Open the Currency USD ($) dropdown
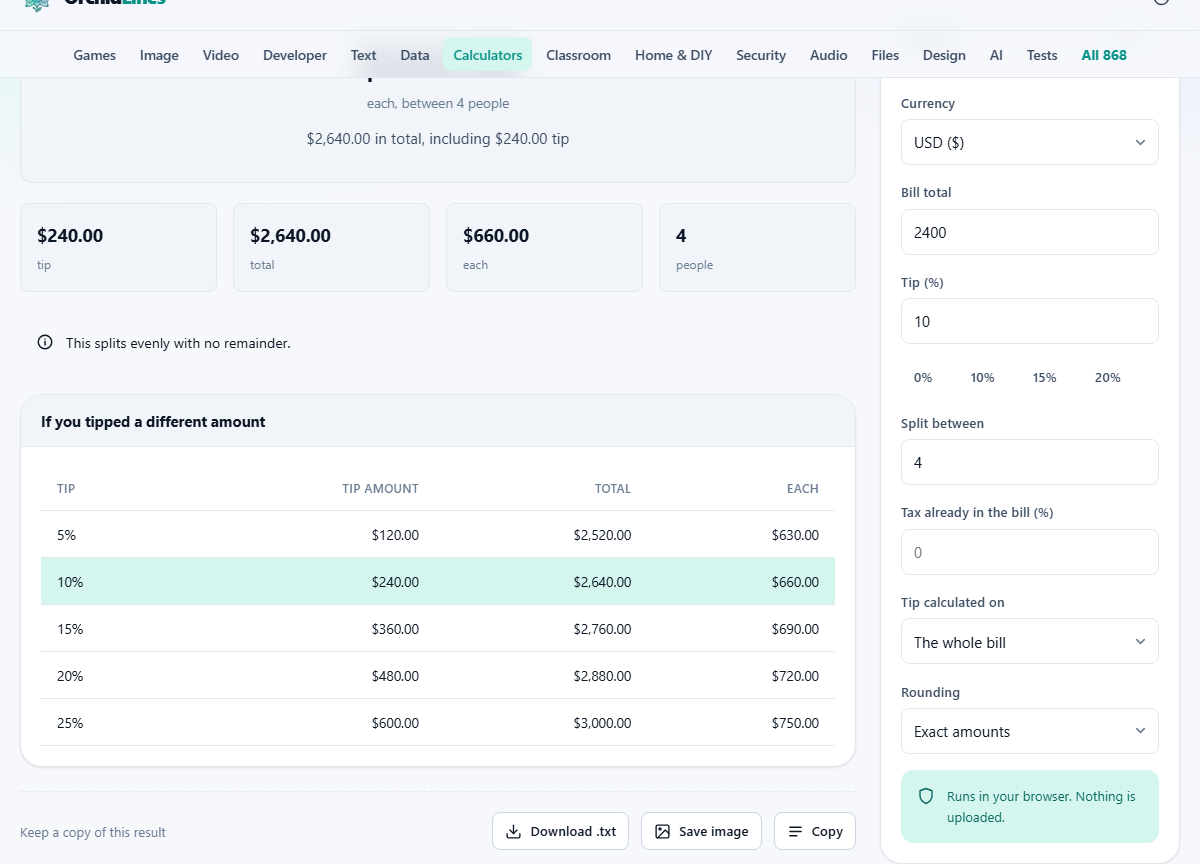 (1030, 143)
